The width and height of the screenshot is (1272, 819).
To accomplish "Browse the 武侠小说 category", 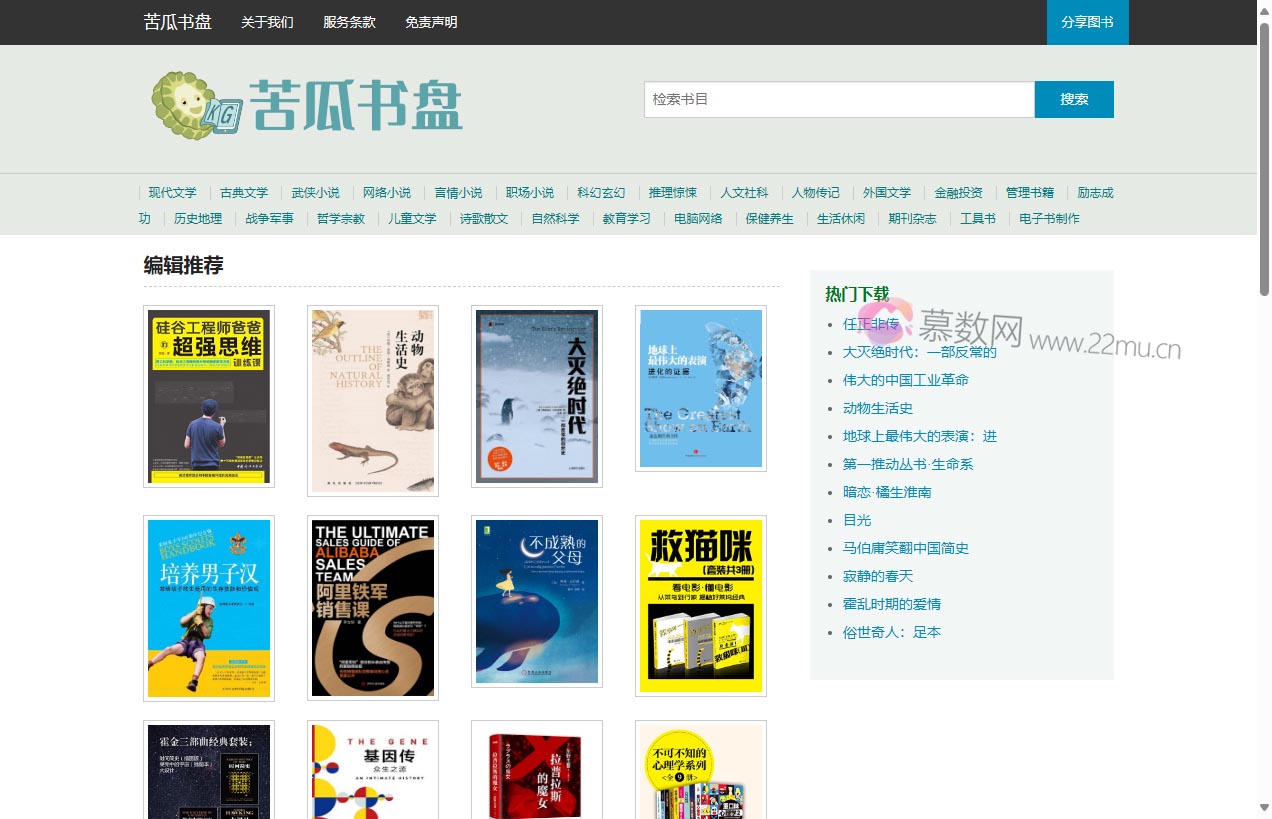I will click(x=316, y=193).
